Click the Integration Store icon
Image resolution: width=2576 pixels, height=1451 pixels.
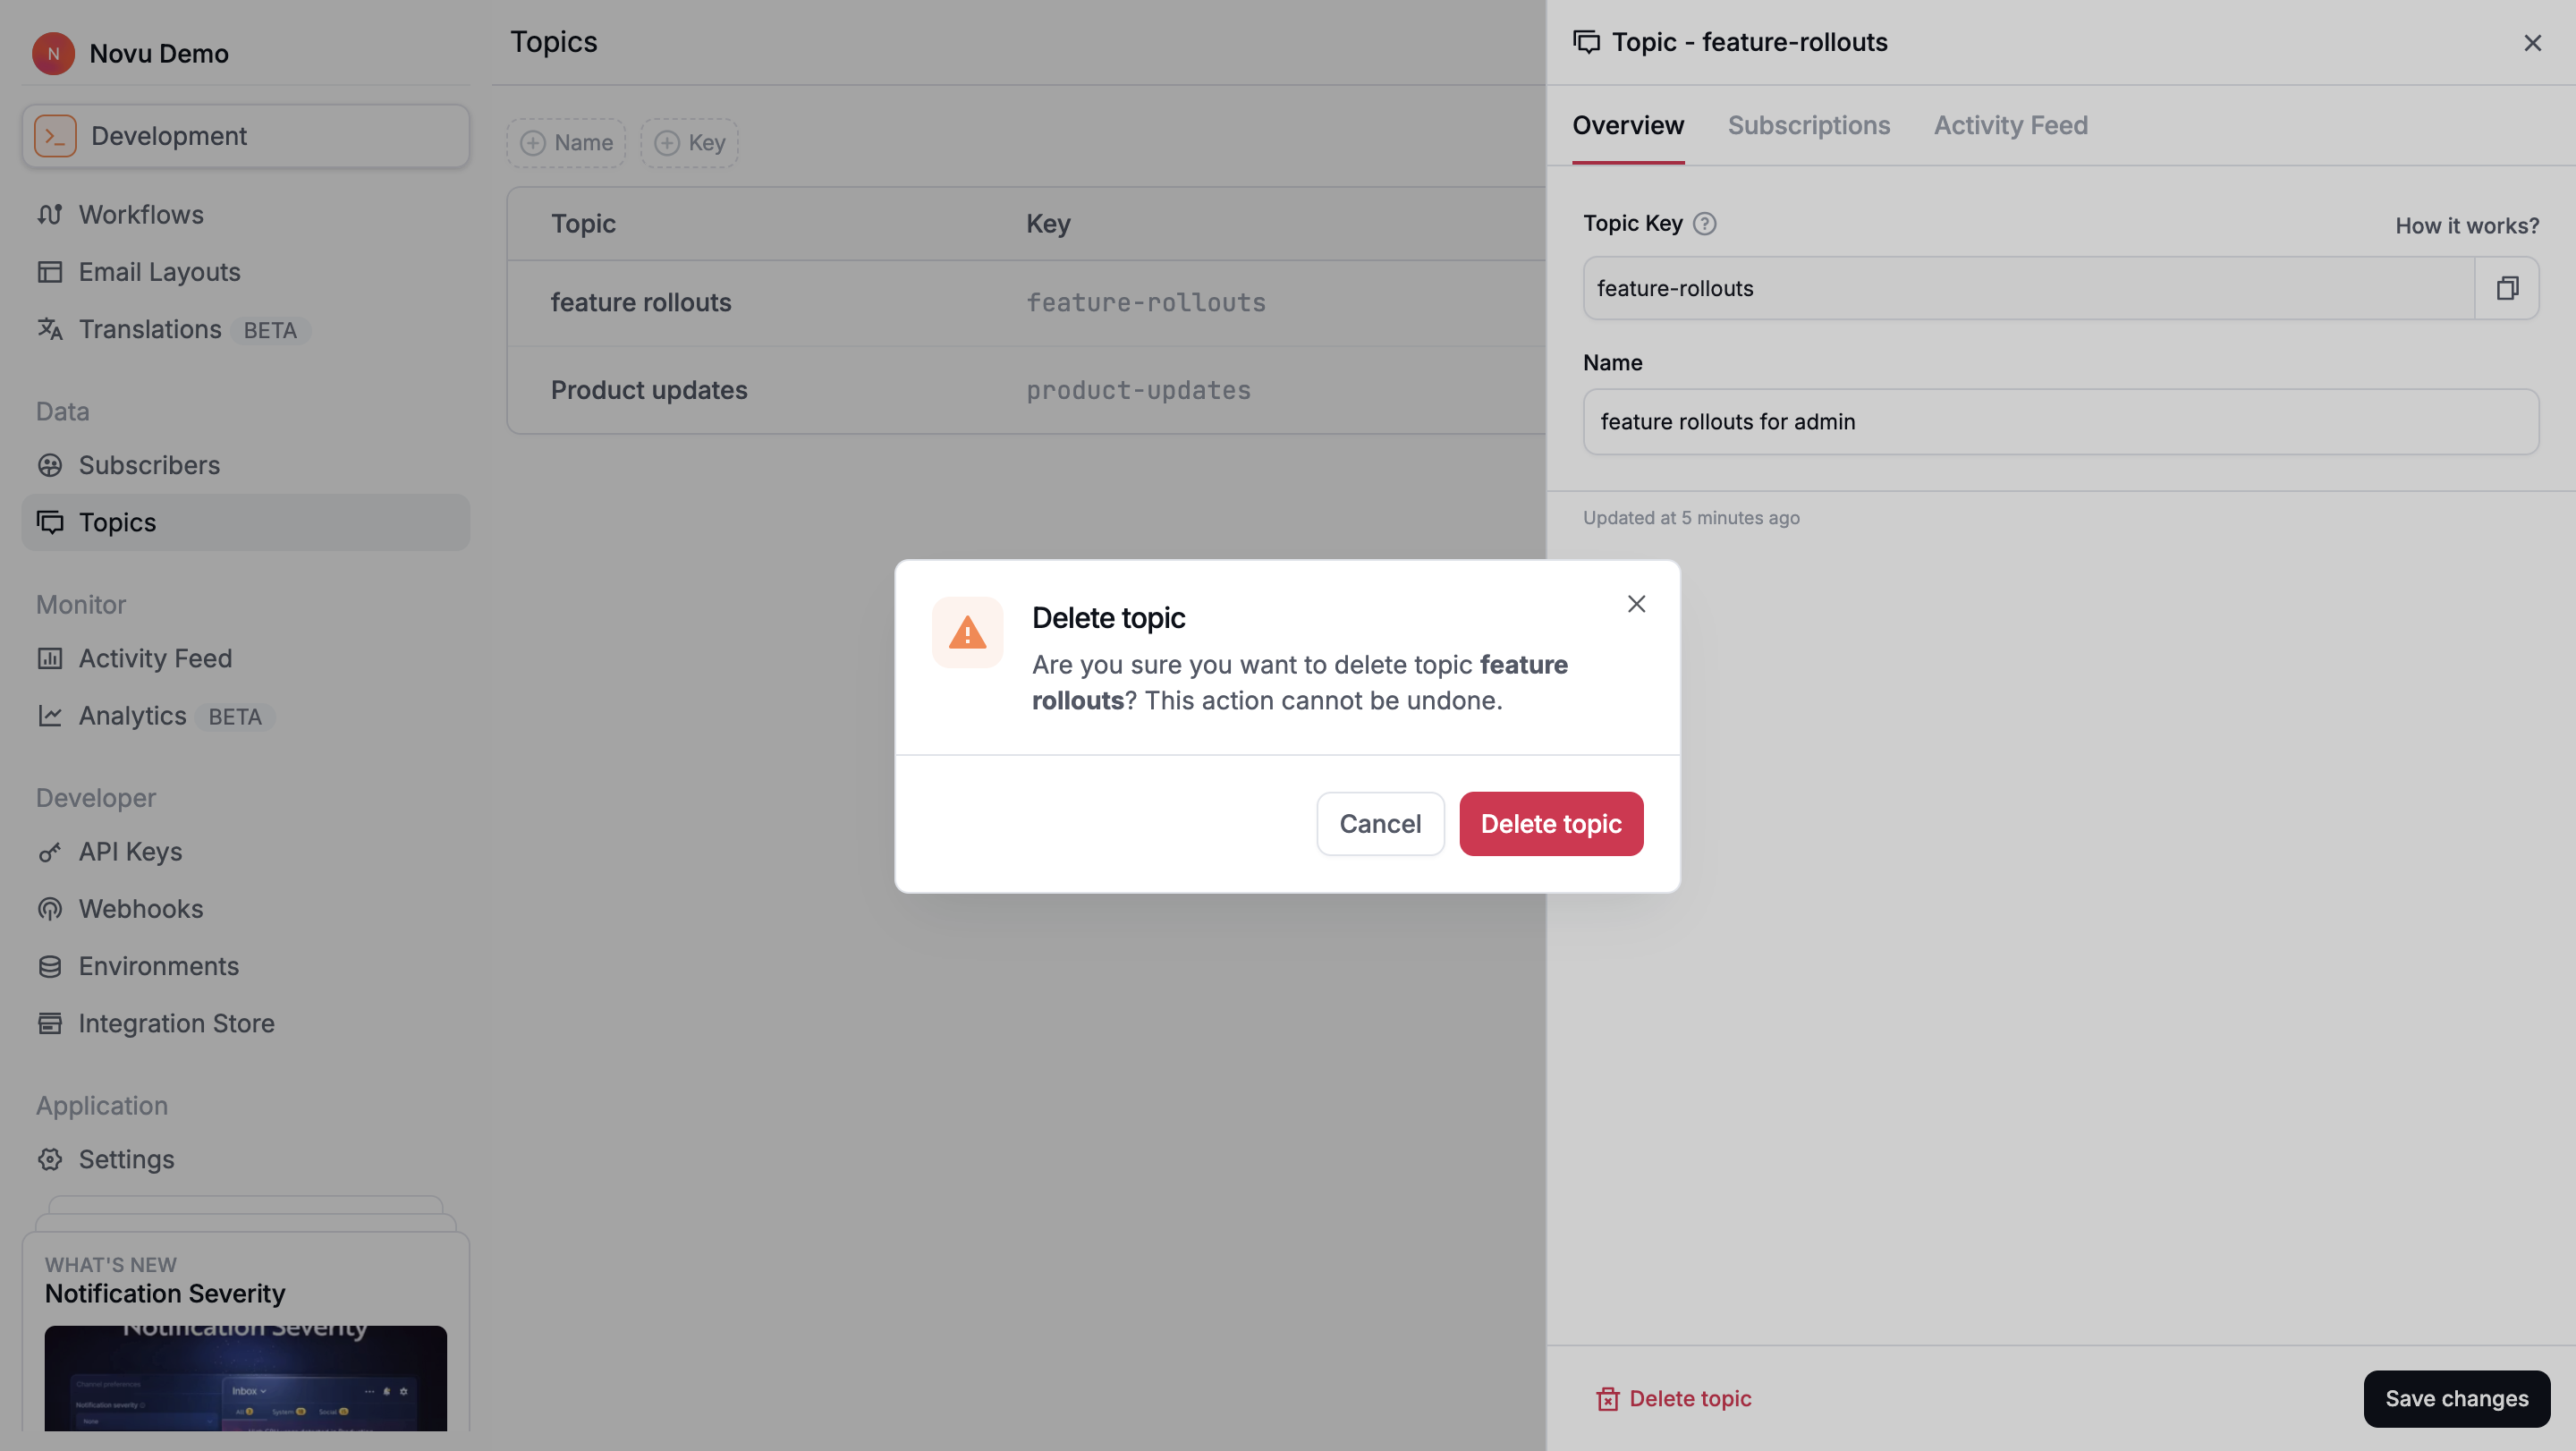click(50, 1023)
